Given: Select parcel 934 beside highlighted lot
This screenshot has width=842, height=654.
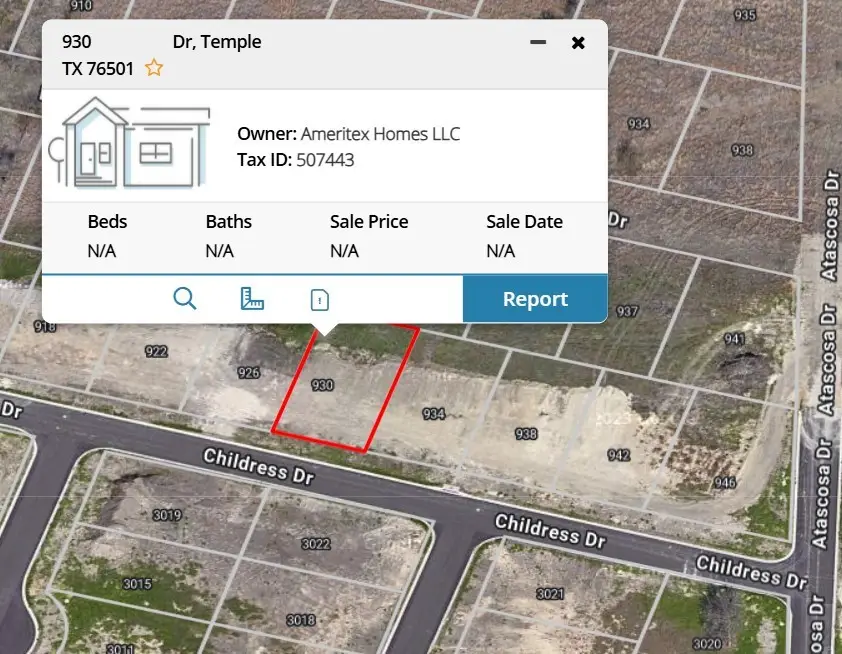Looking at the screenshot, I should 433,413.
